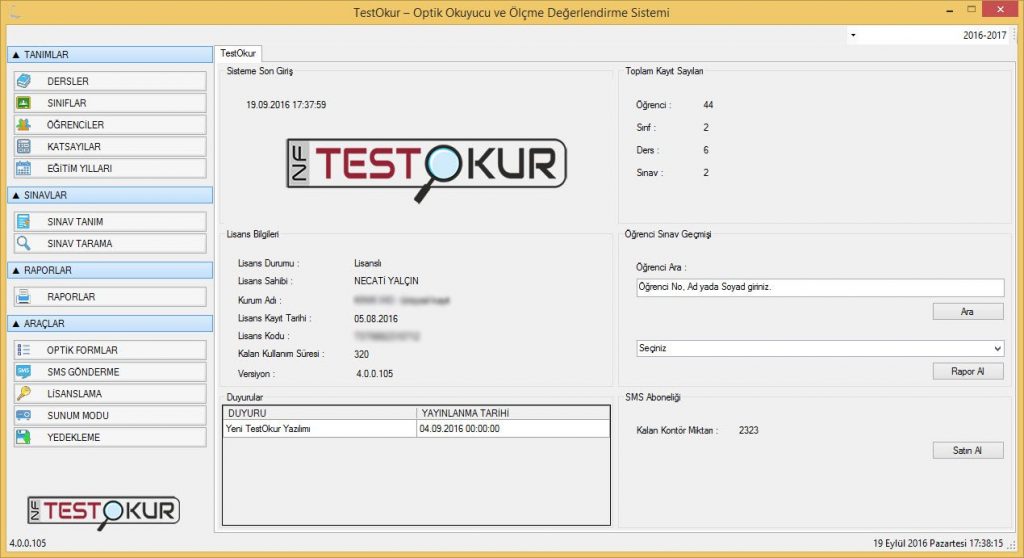Click the sidebar TestOkur logo
This screenshot has width=1024, height=558.
tap(103, 512)
